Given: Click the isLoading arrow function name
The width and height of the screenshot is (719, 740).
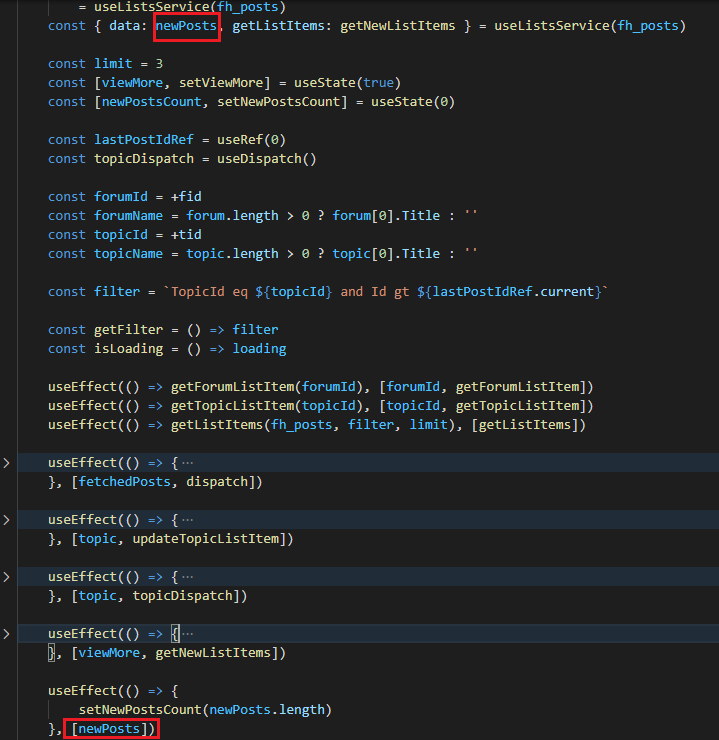Looking at the screenshot, I should coord(125,349).
